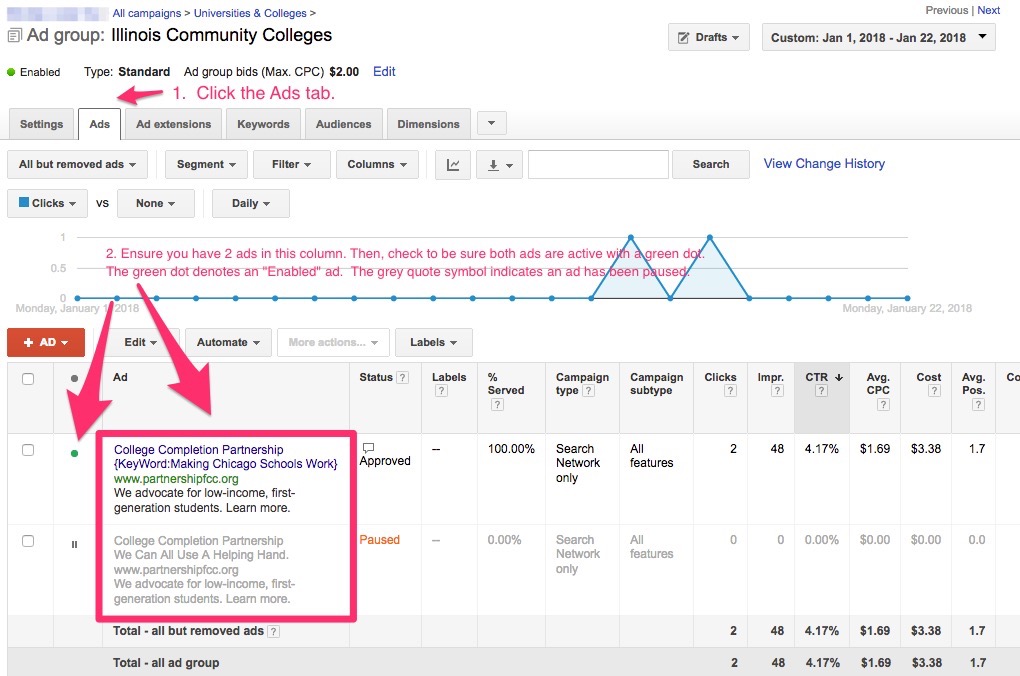Click the Approved status text

[x=385, y=461]
